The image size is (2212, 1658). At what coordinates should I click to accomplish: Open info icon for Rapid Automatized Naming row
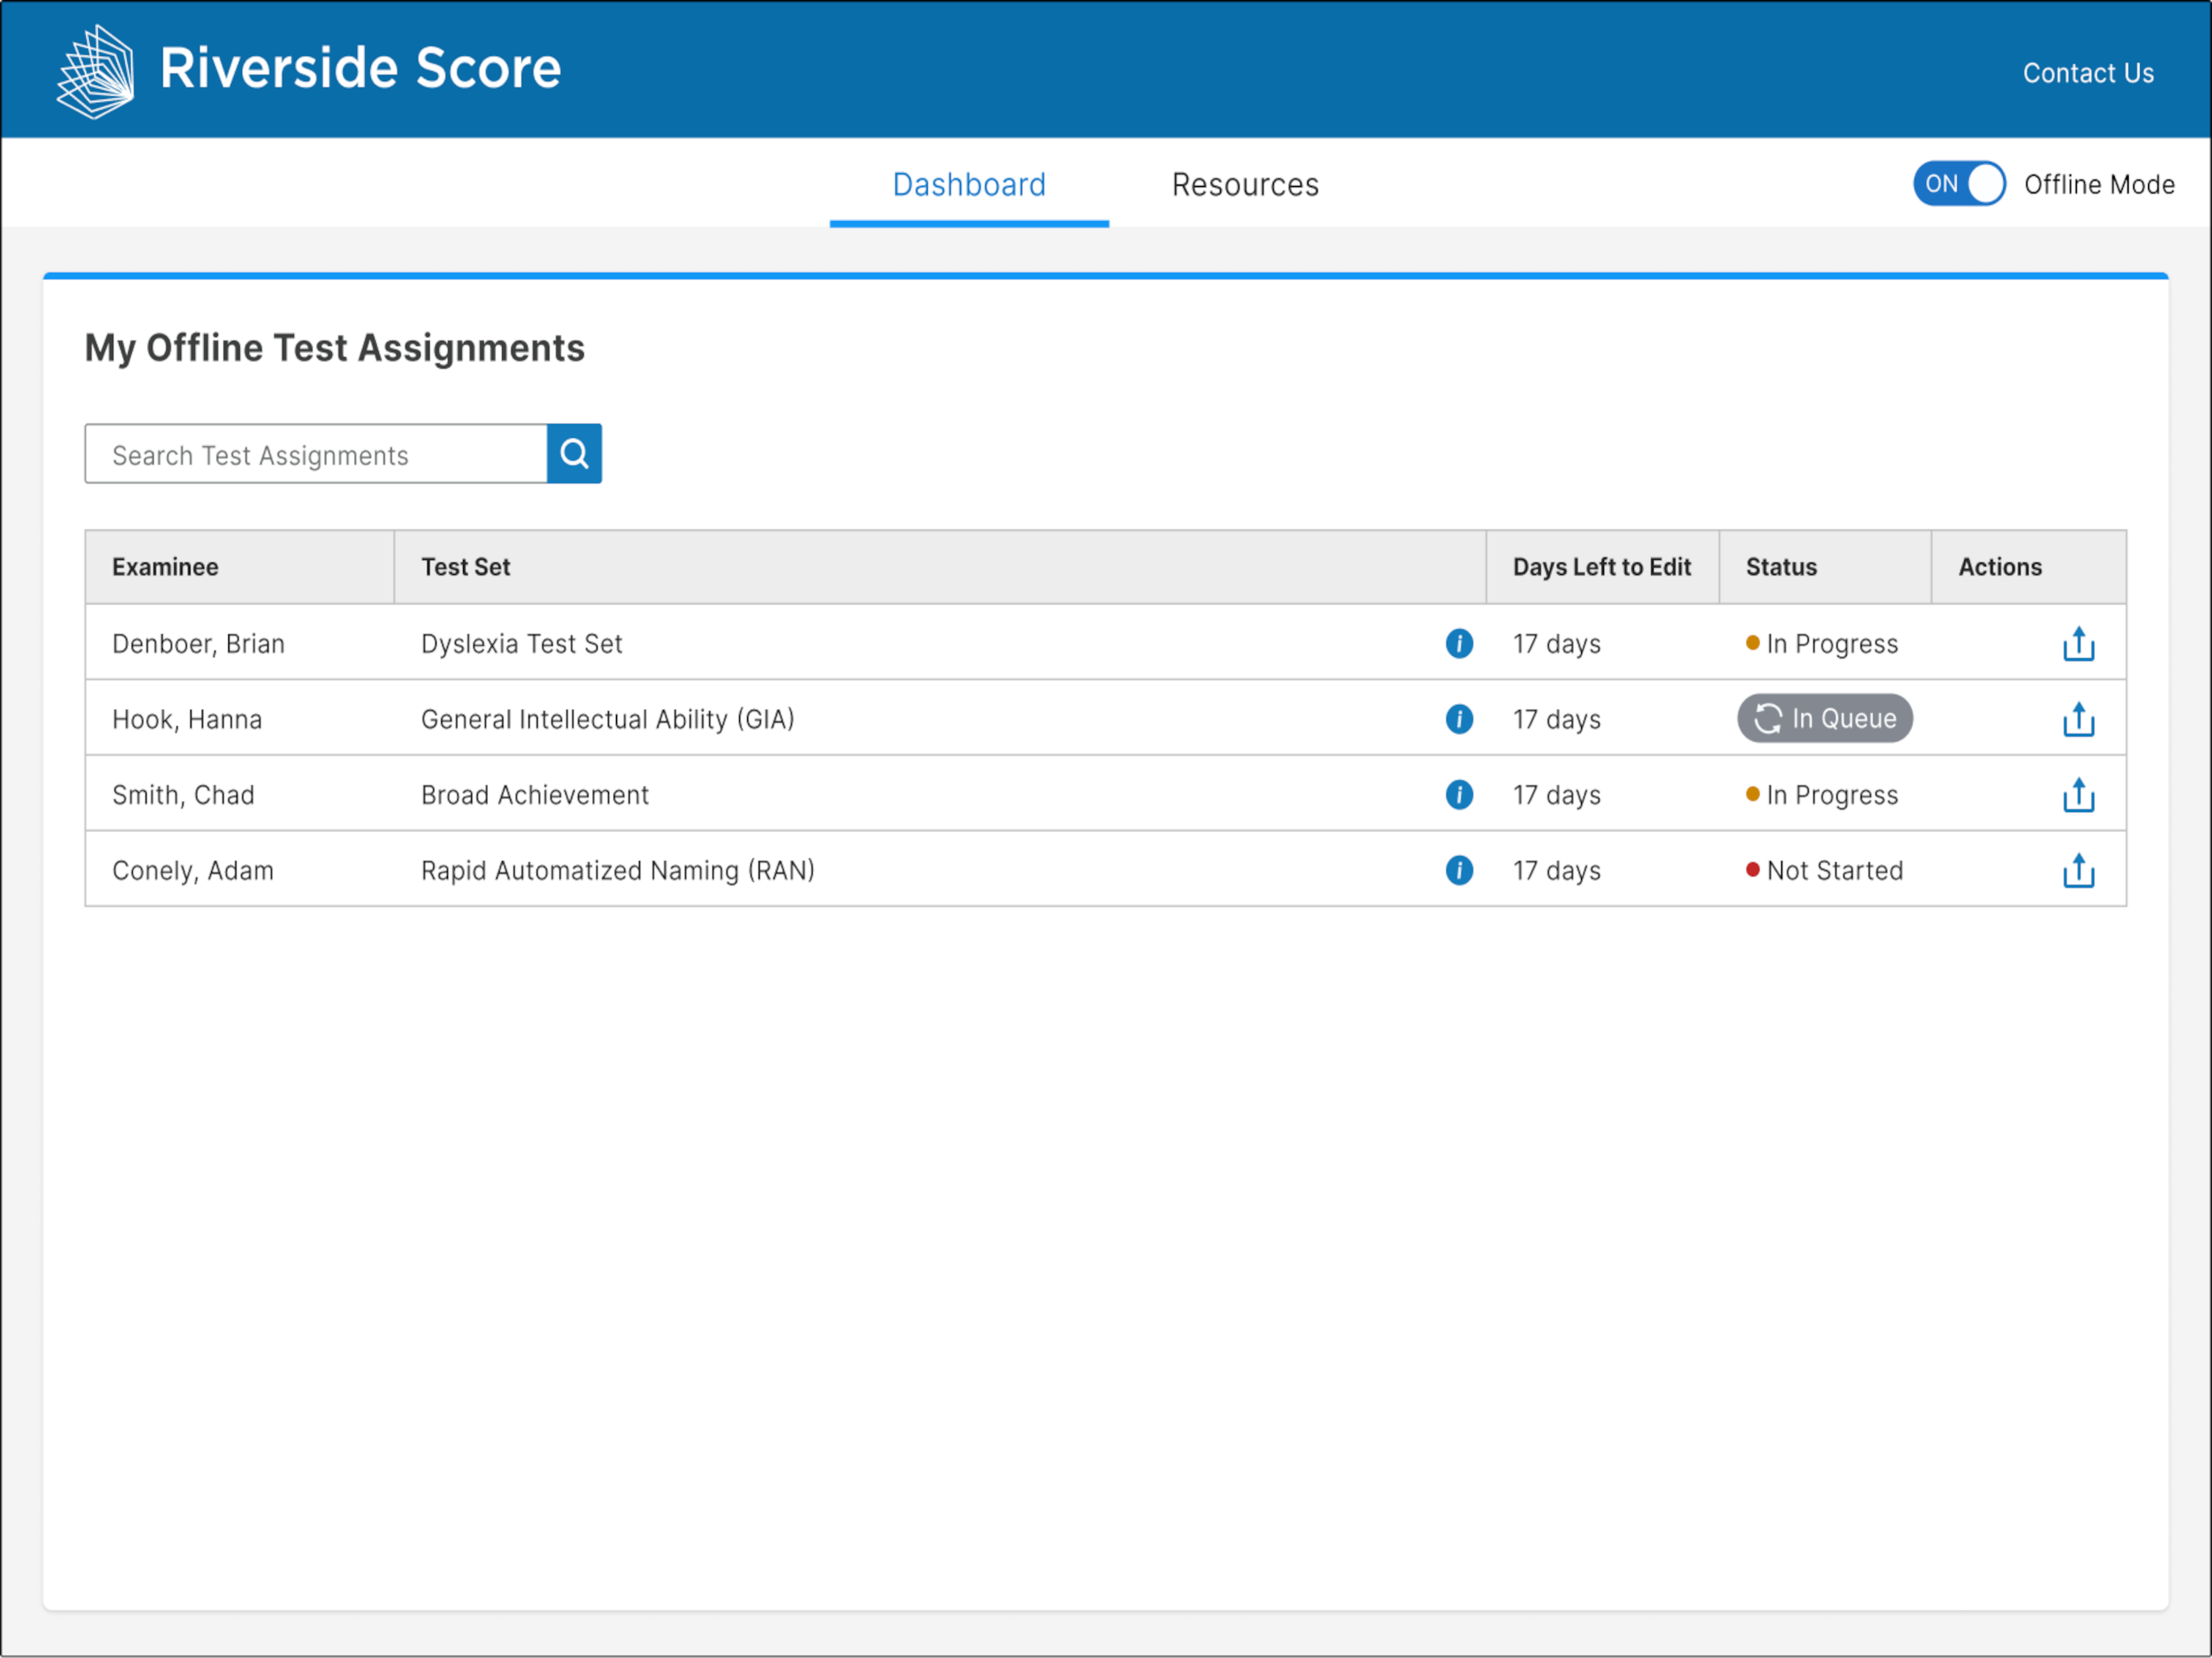(x=1459, y=870)
